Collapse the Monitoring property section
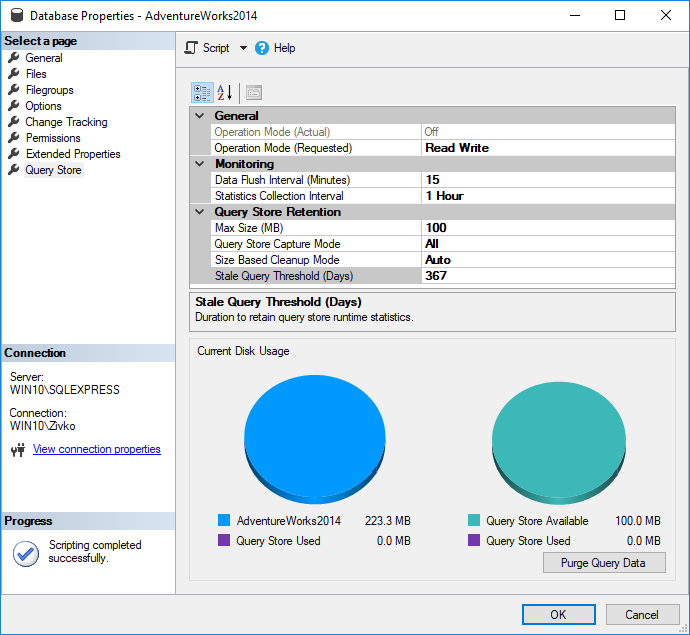Viewport: 690px width, 635px height. pyautogui.click(x=200, y=164)
